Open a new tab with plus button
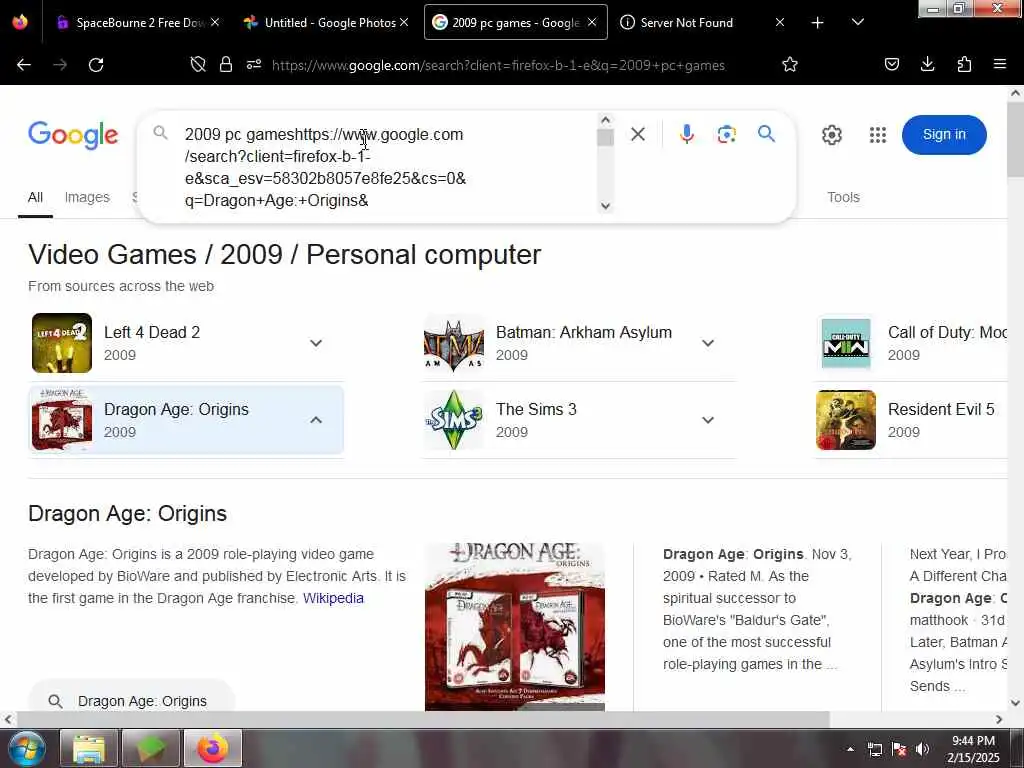Screen dimensions: 1024x768 (x=818, y=23)
